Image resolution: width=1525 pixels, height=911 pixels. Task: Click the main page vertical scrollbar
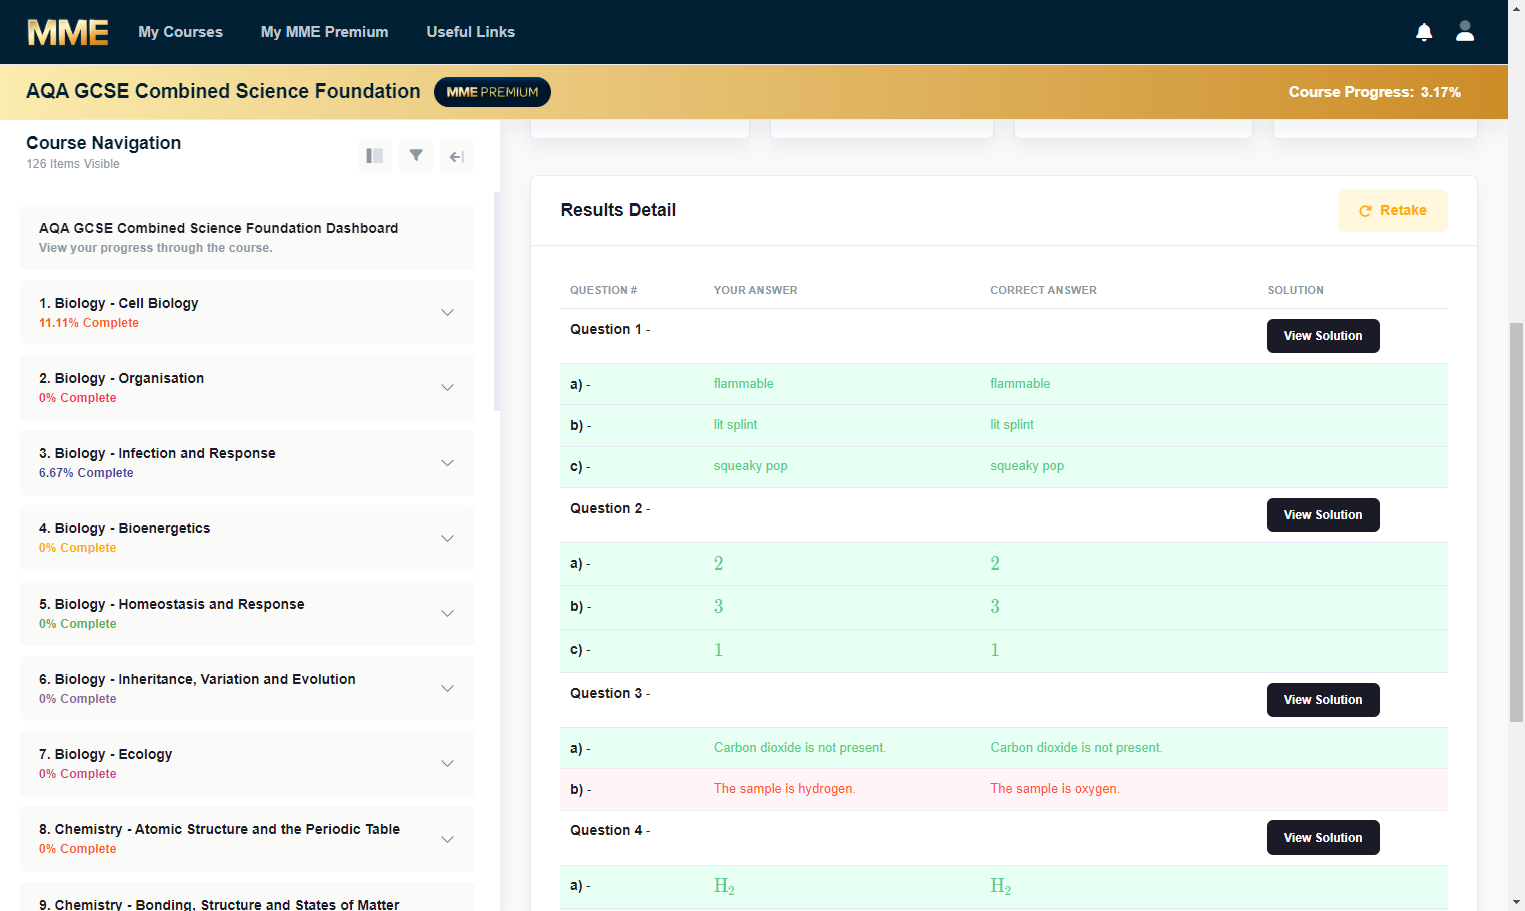(1516, 520)
